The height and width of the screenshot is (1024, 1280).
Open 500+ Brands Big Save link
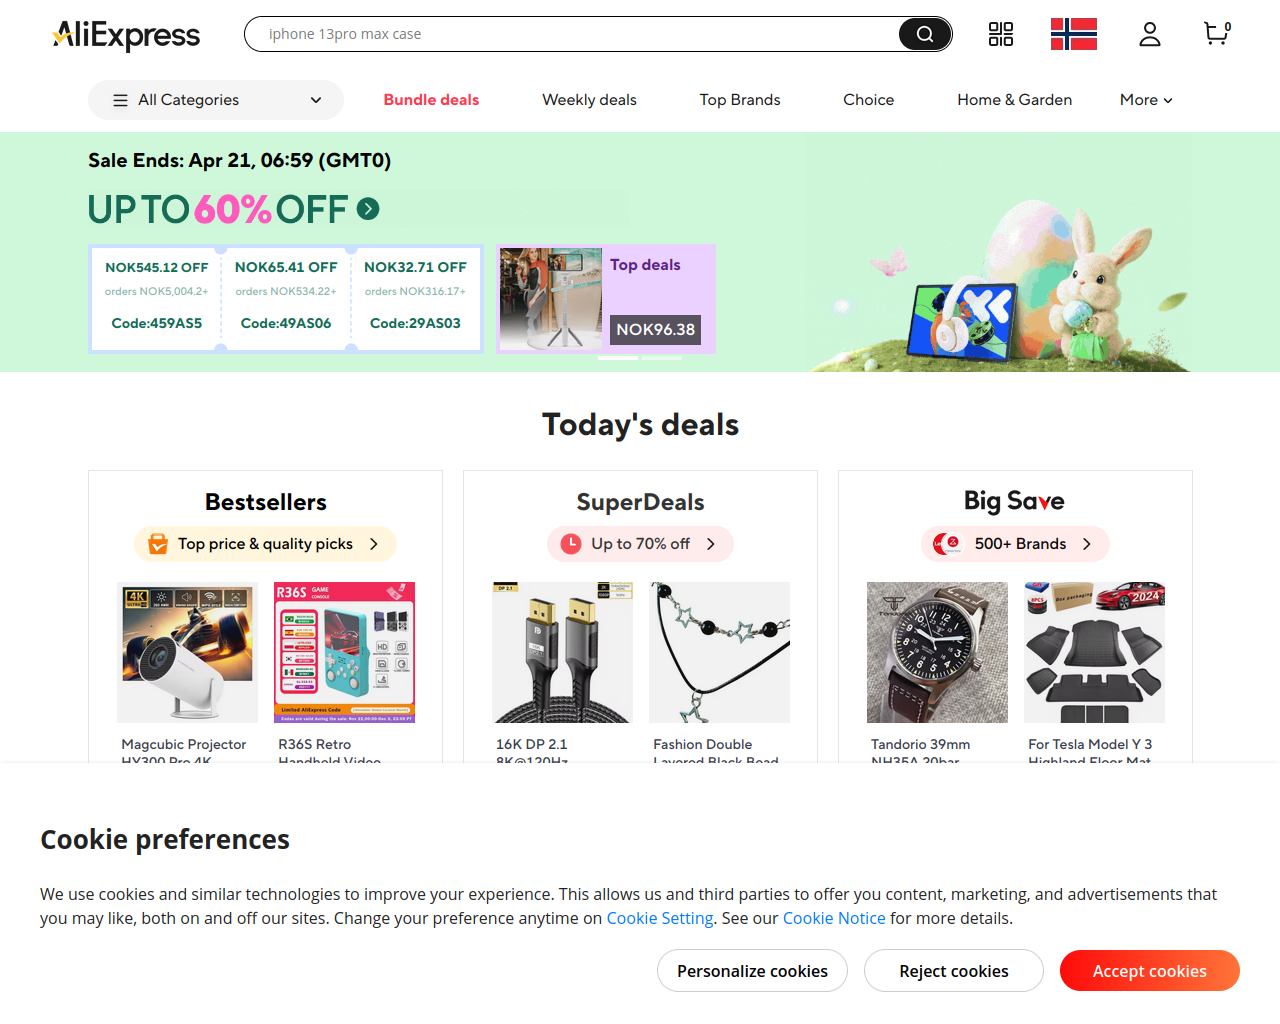[x=1015, y=544]
